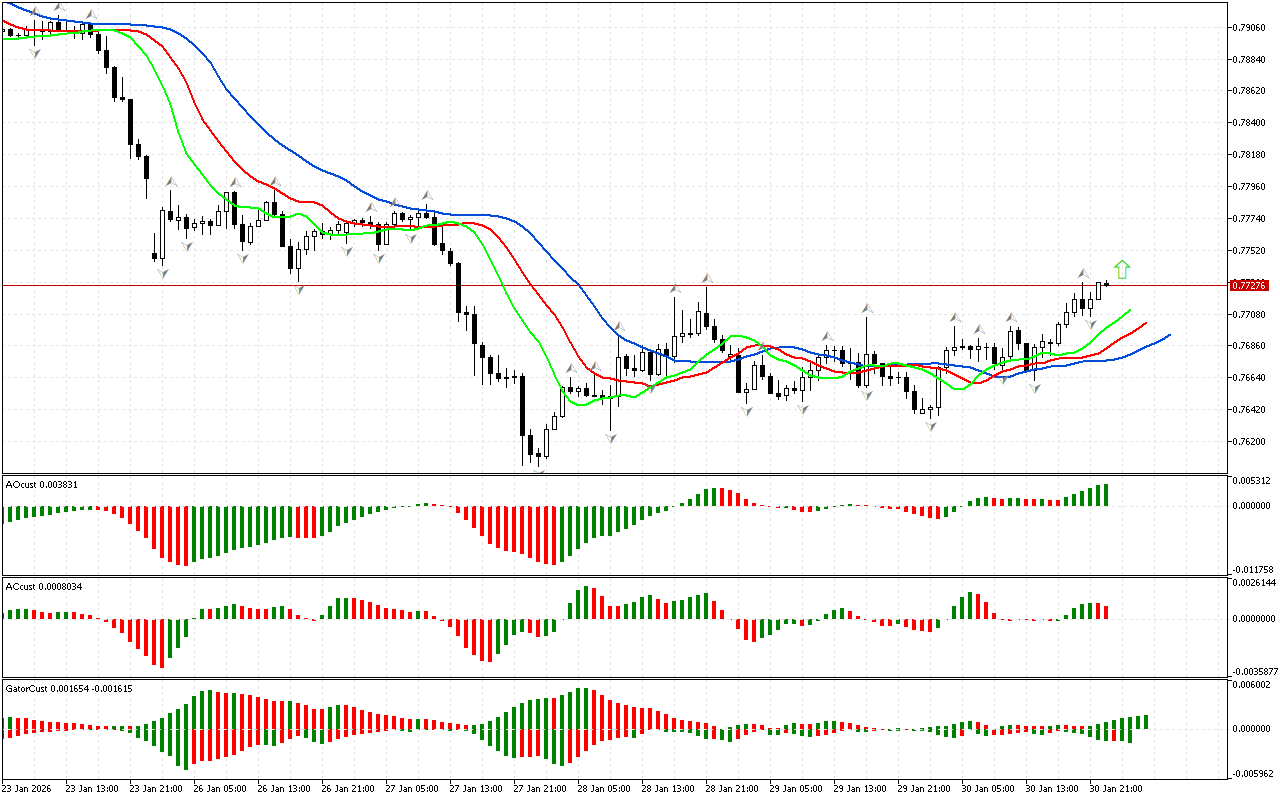Select the tallest green AO bar at far right
1280x800 pixels.
click(x=1106, y=495)
